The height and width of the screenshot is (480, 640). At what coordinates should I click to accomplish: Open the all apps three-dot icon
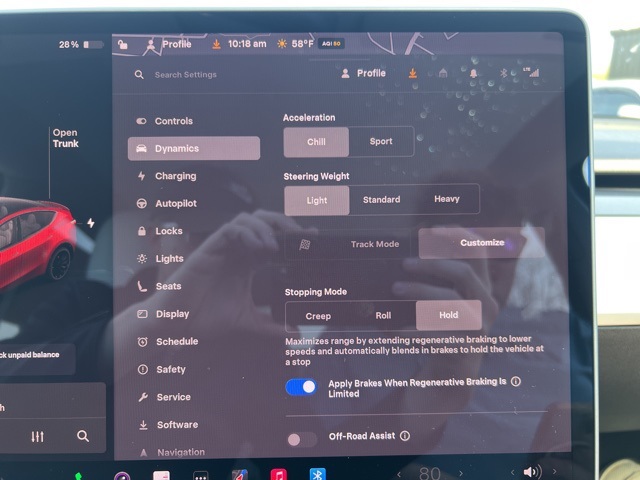pyautogui.click(x=200, y=475)
